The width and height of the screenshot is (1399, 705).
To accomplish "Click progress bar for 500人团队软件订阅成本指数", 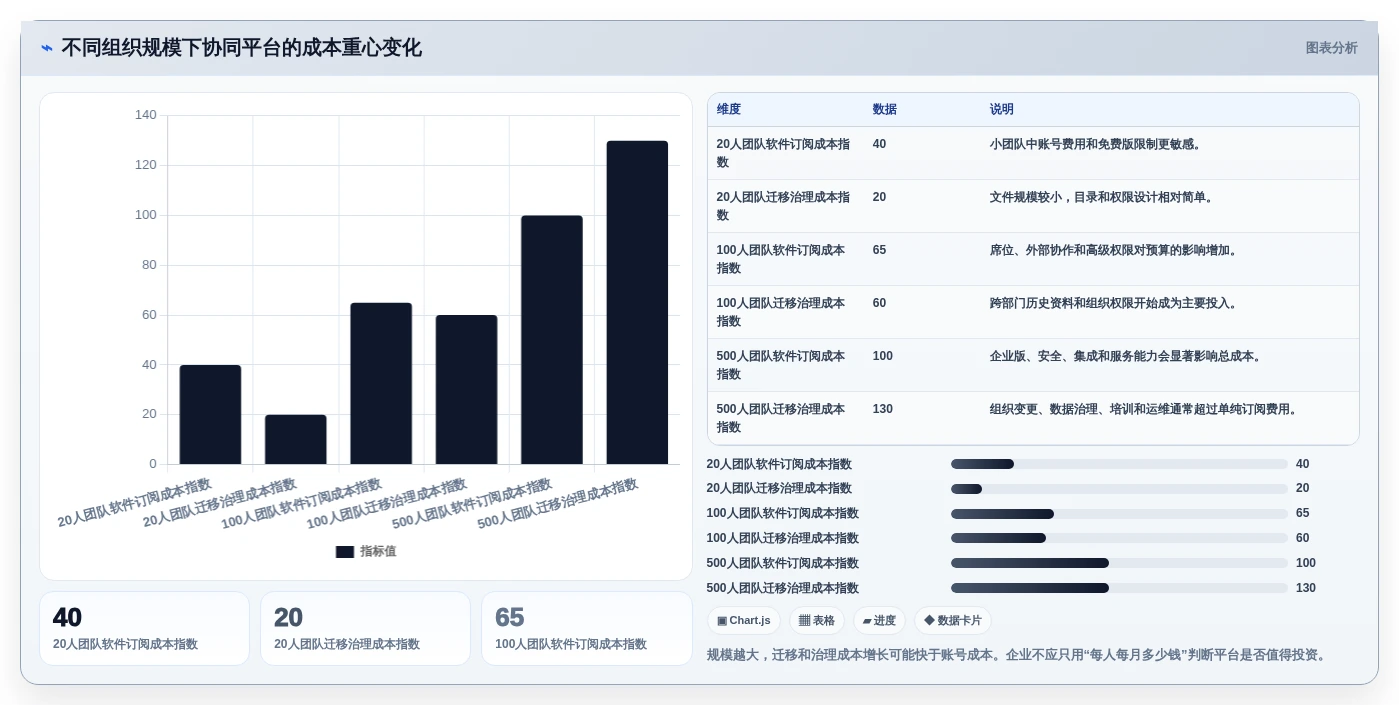I will click(x=1119, y=563).
